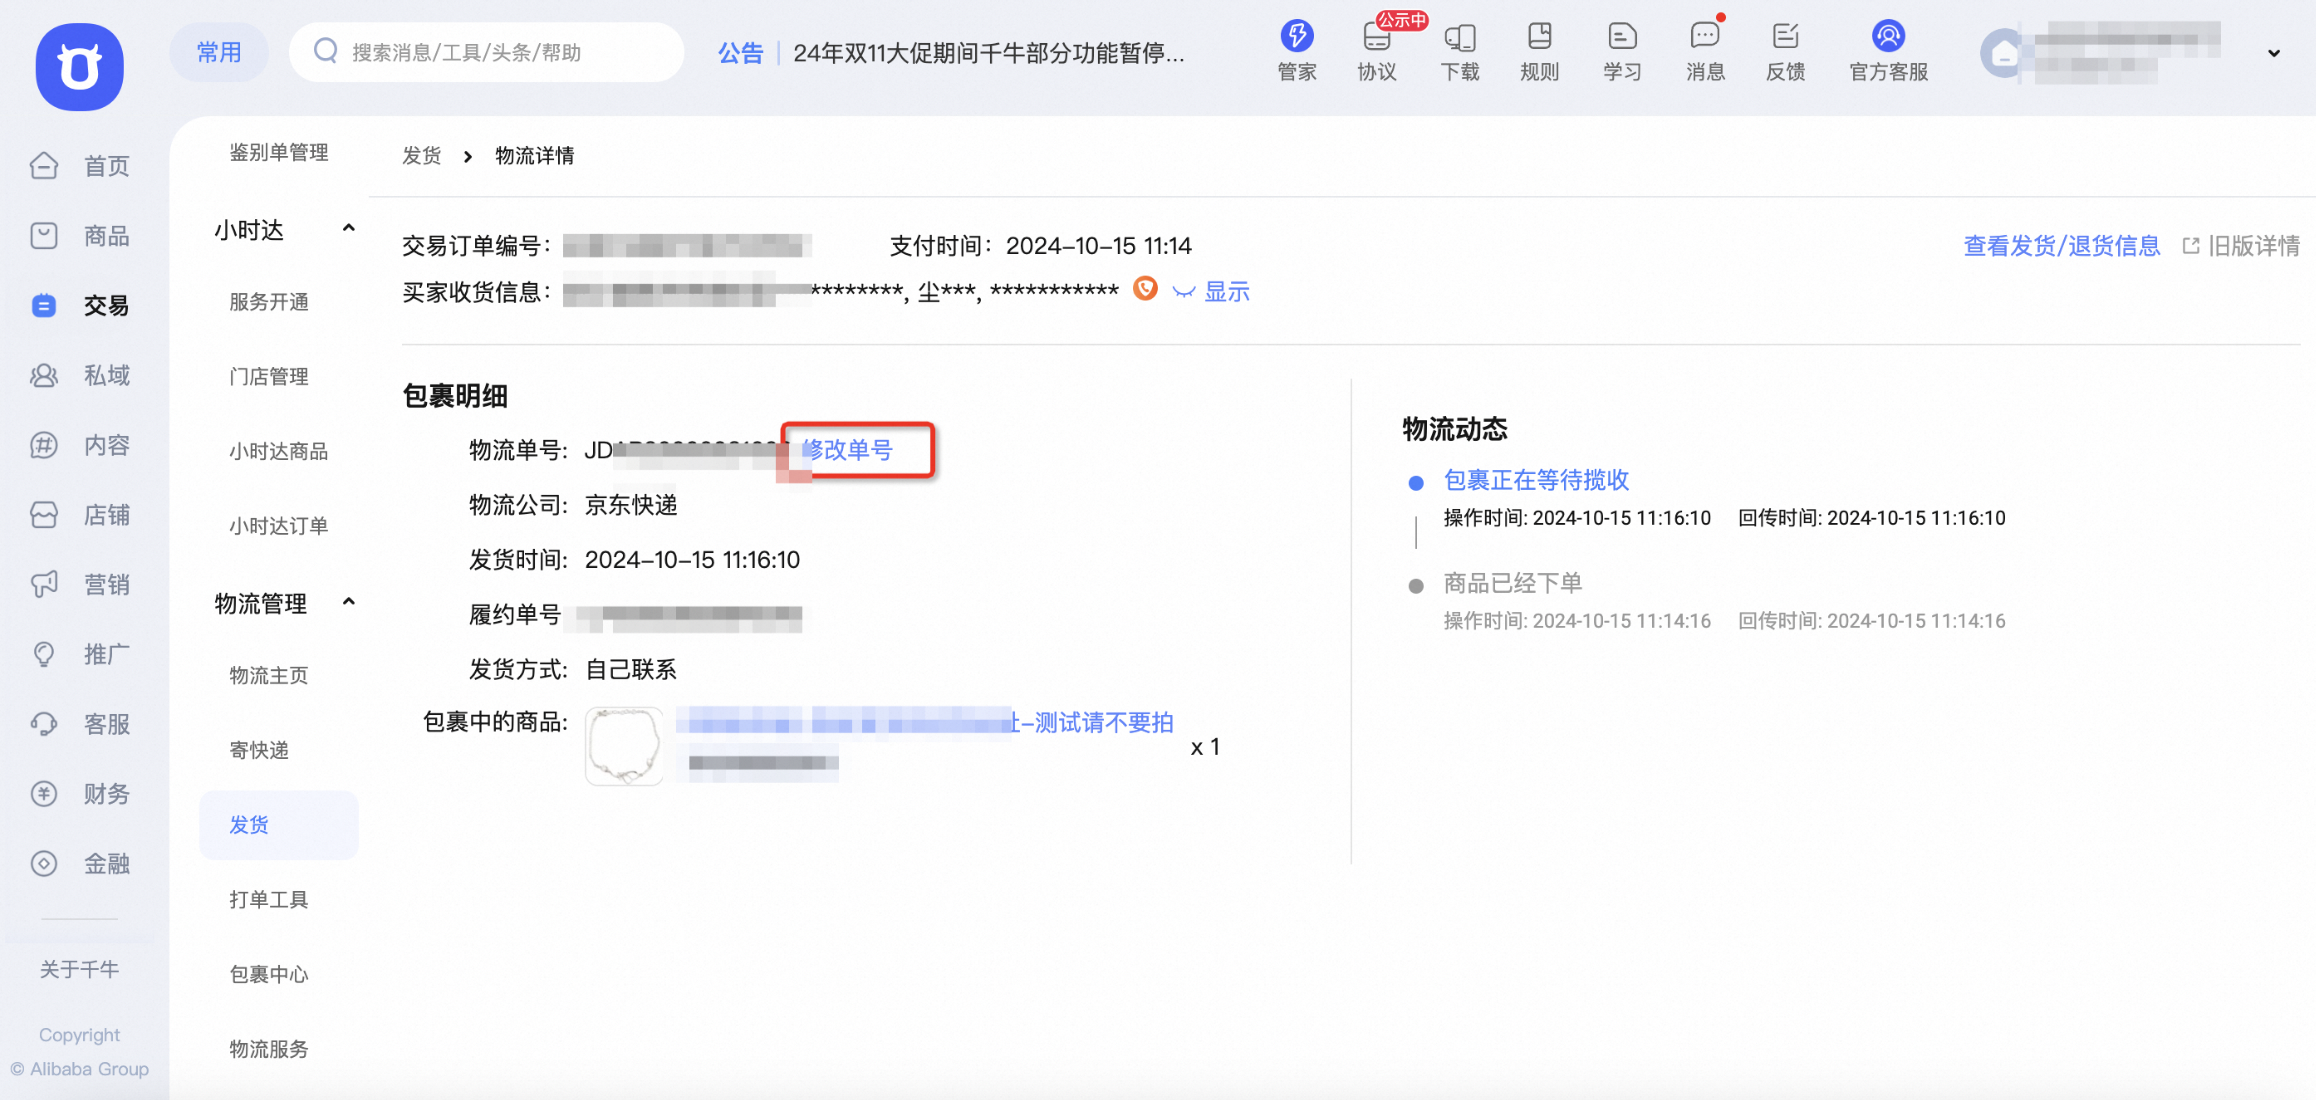Click 发货 breadcrumb link

(x=422, y=156)
